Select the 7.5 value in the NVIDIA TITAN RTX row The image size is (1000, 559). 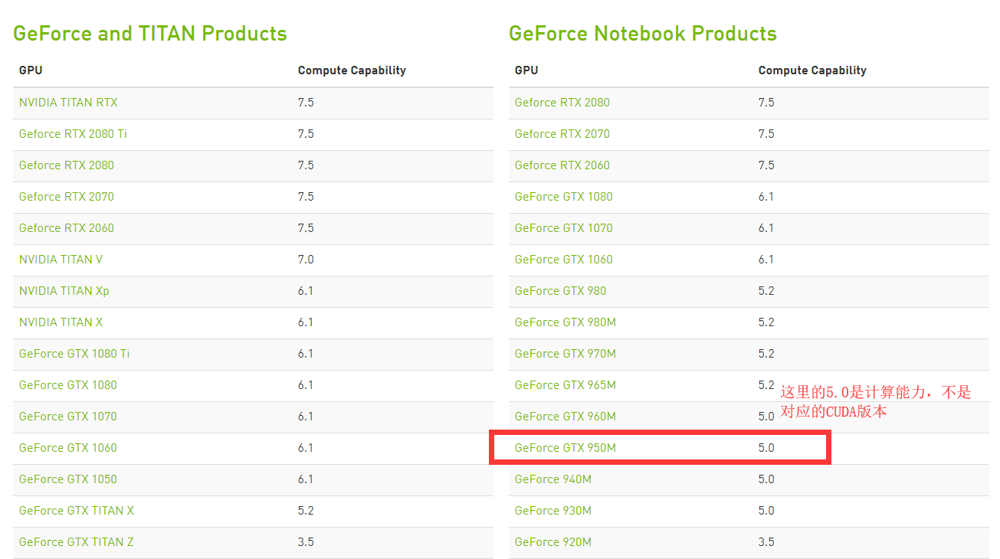tap(305, 103)
